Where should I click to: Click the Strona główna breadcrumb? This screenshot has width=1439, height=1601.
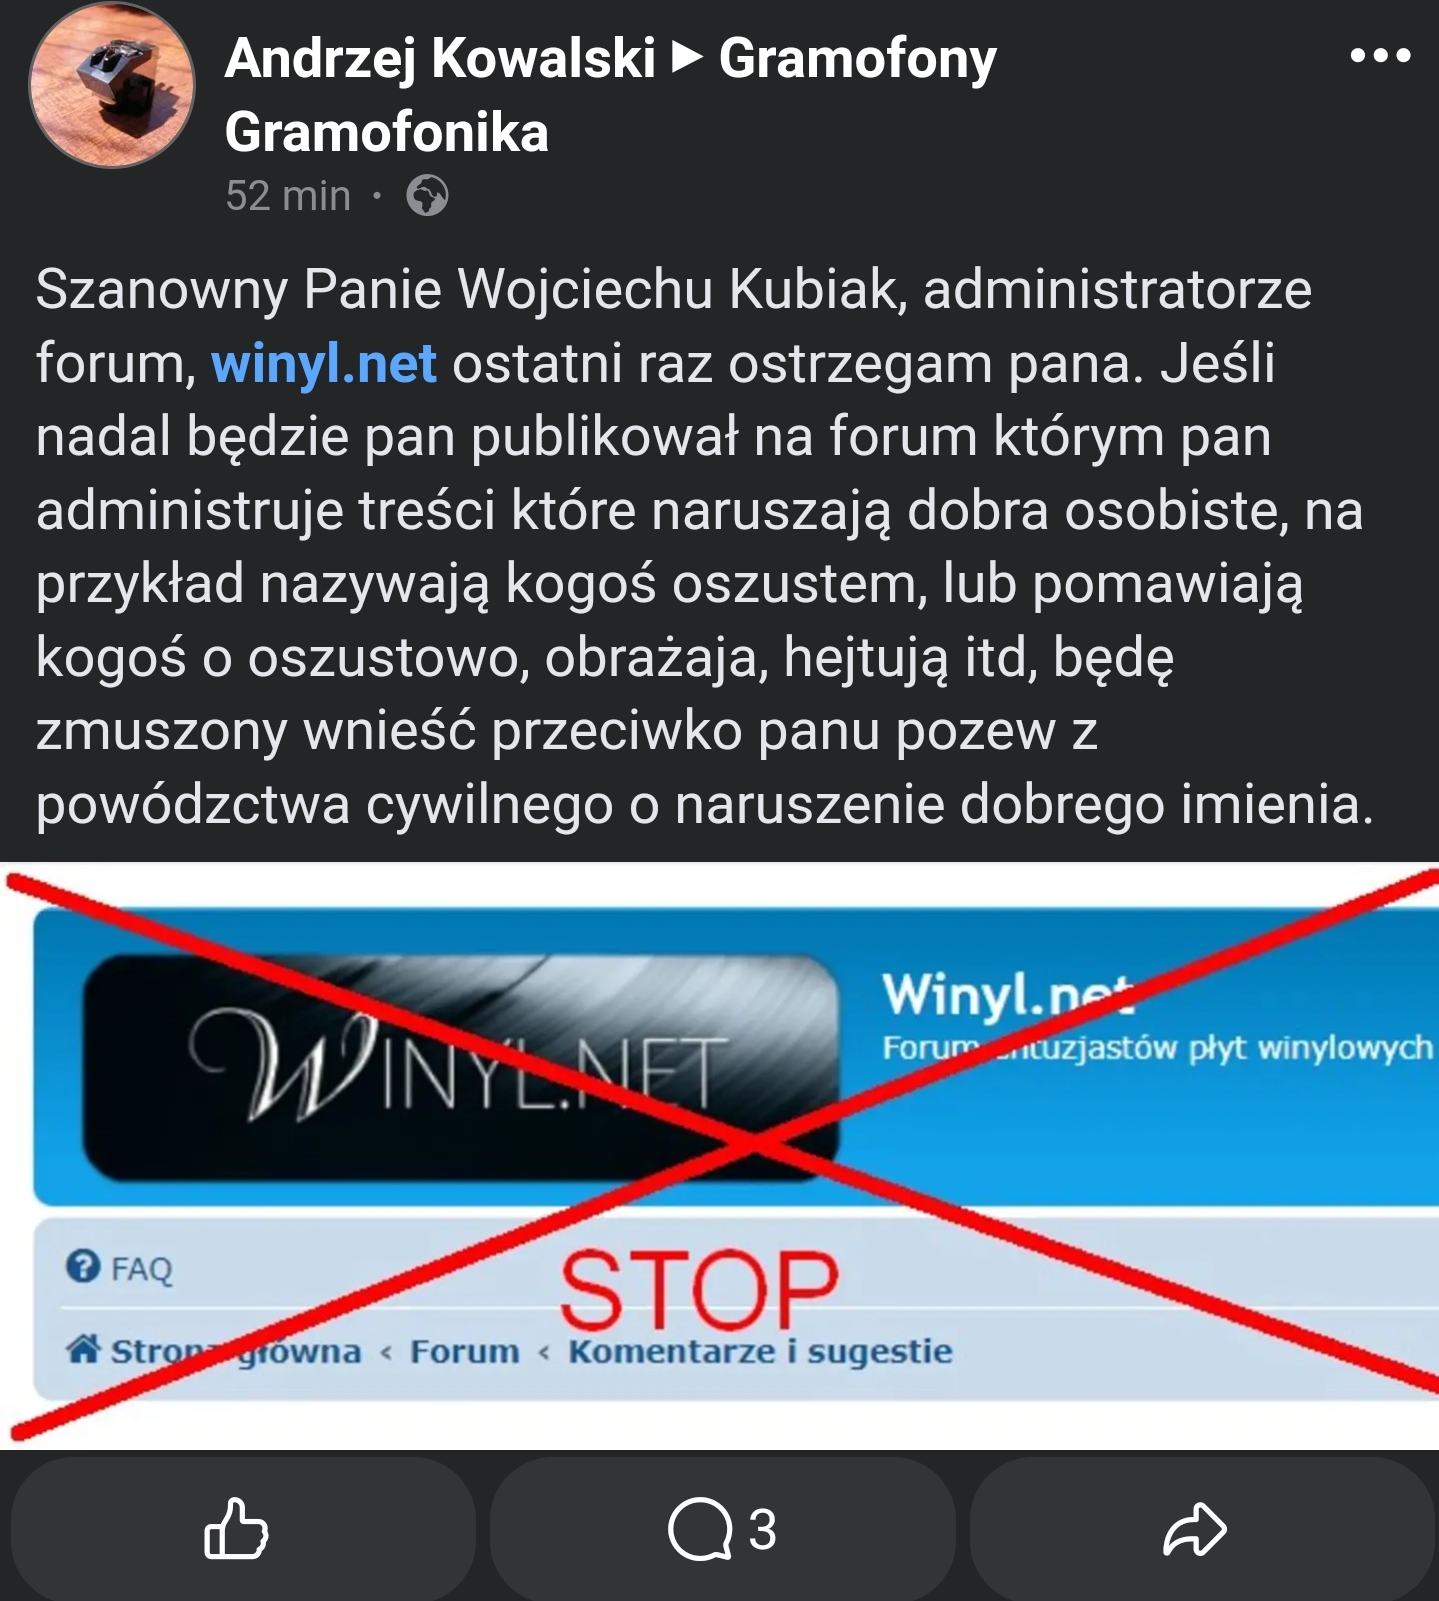[236, 1351]
